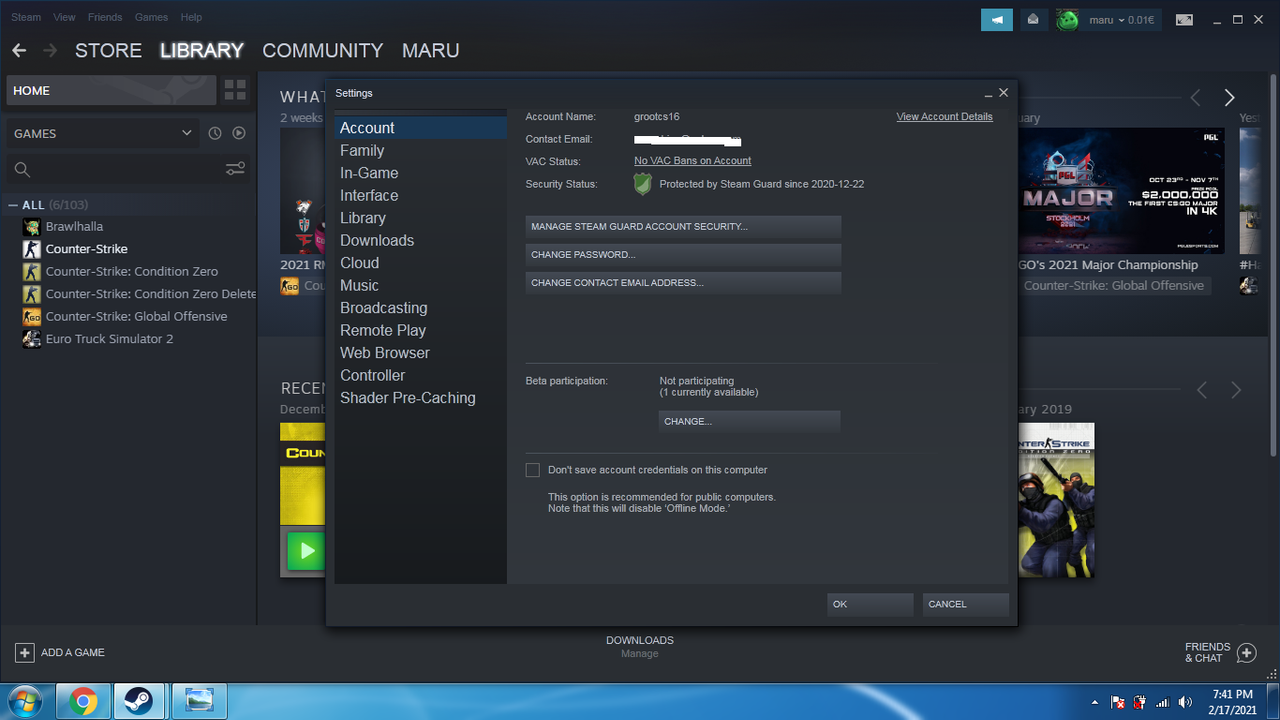Check notifications with the envelope icon
The width and height of the screenshot is (1280, 720).
tap(1033, 19)
